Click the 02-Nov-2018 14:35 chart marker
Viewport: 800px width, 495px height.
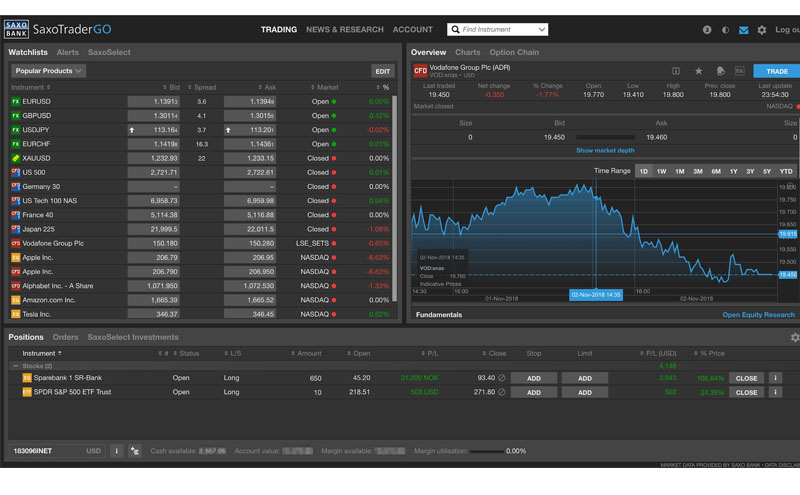(595, 295)
